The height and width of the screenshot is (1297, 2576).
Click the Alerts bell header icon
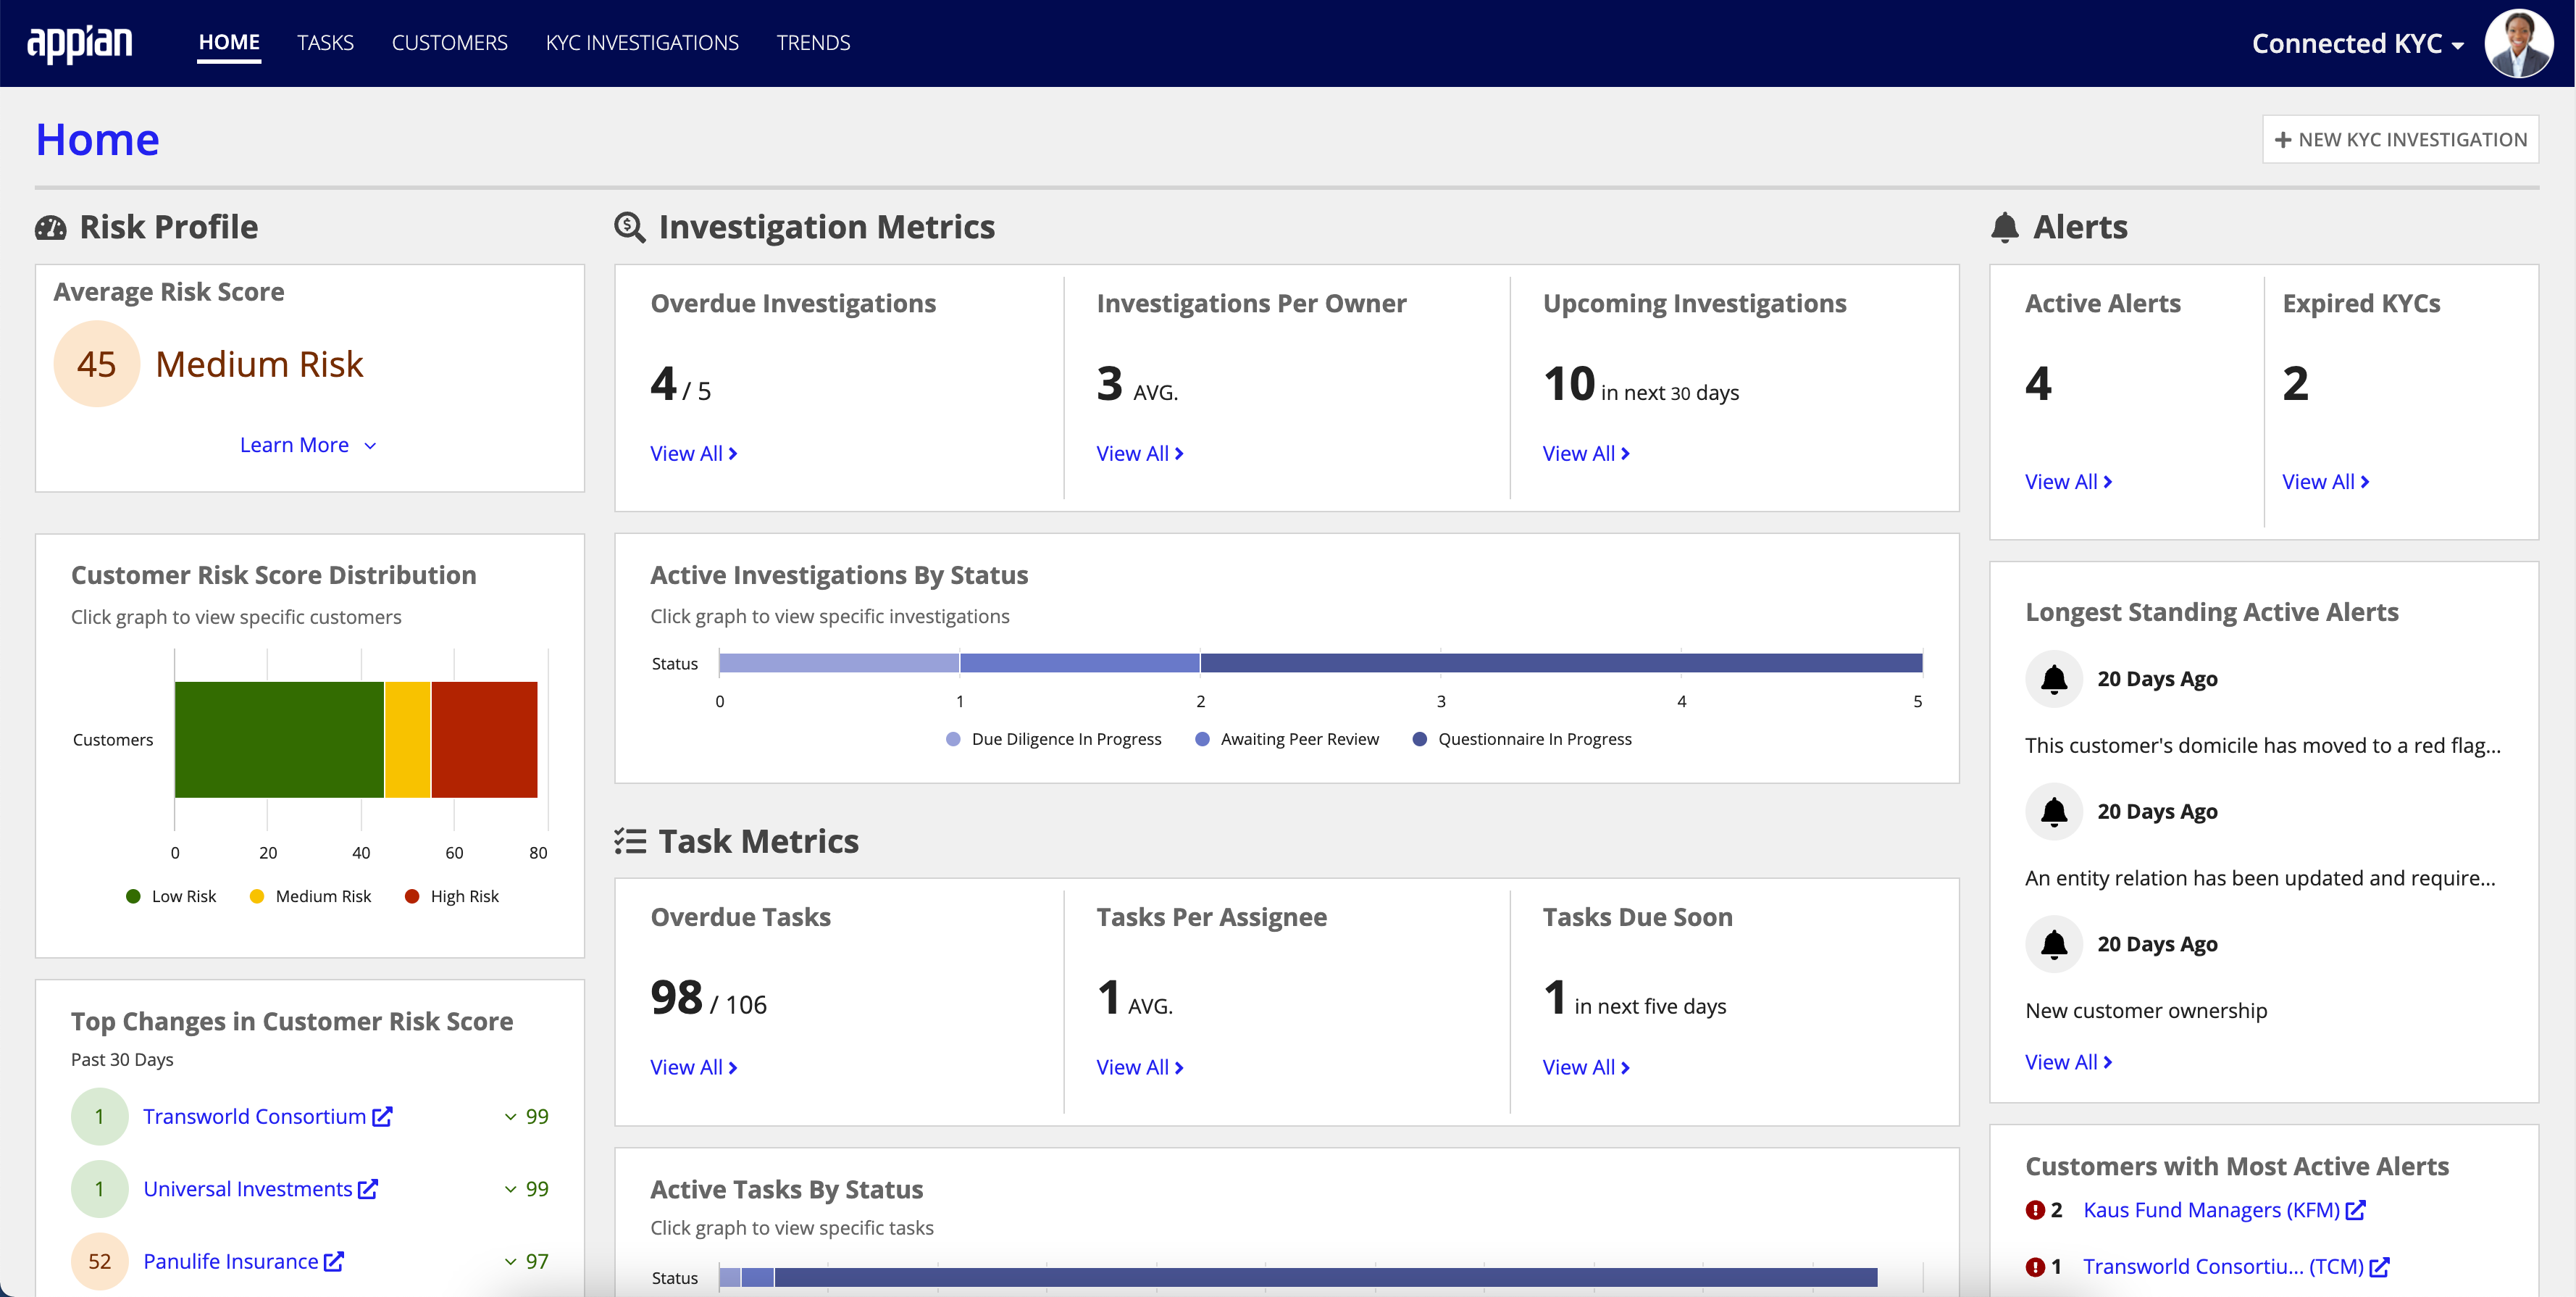click(x=2004, y=227)
